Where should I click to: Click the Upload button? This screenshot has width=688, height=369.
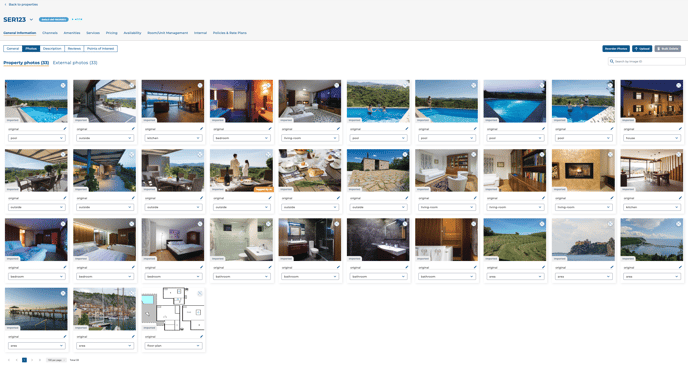coord(641,49)
